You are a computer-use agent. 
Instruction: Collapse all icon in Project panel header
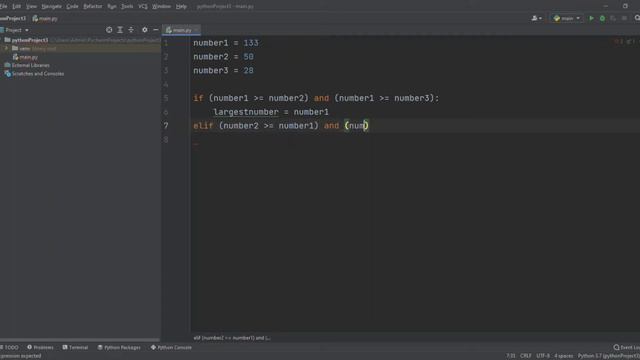click(x=131, y=30)
